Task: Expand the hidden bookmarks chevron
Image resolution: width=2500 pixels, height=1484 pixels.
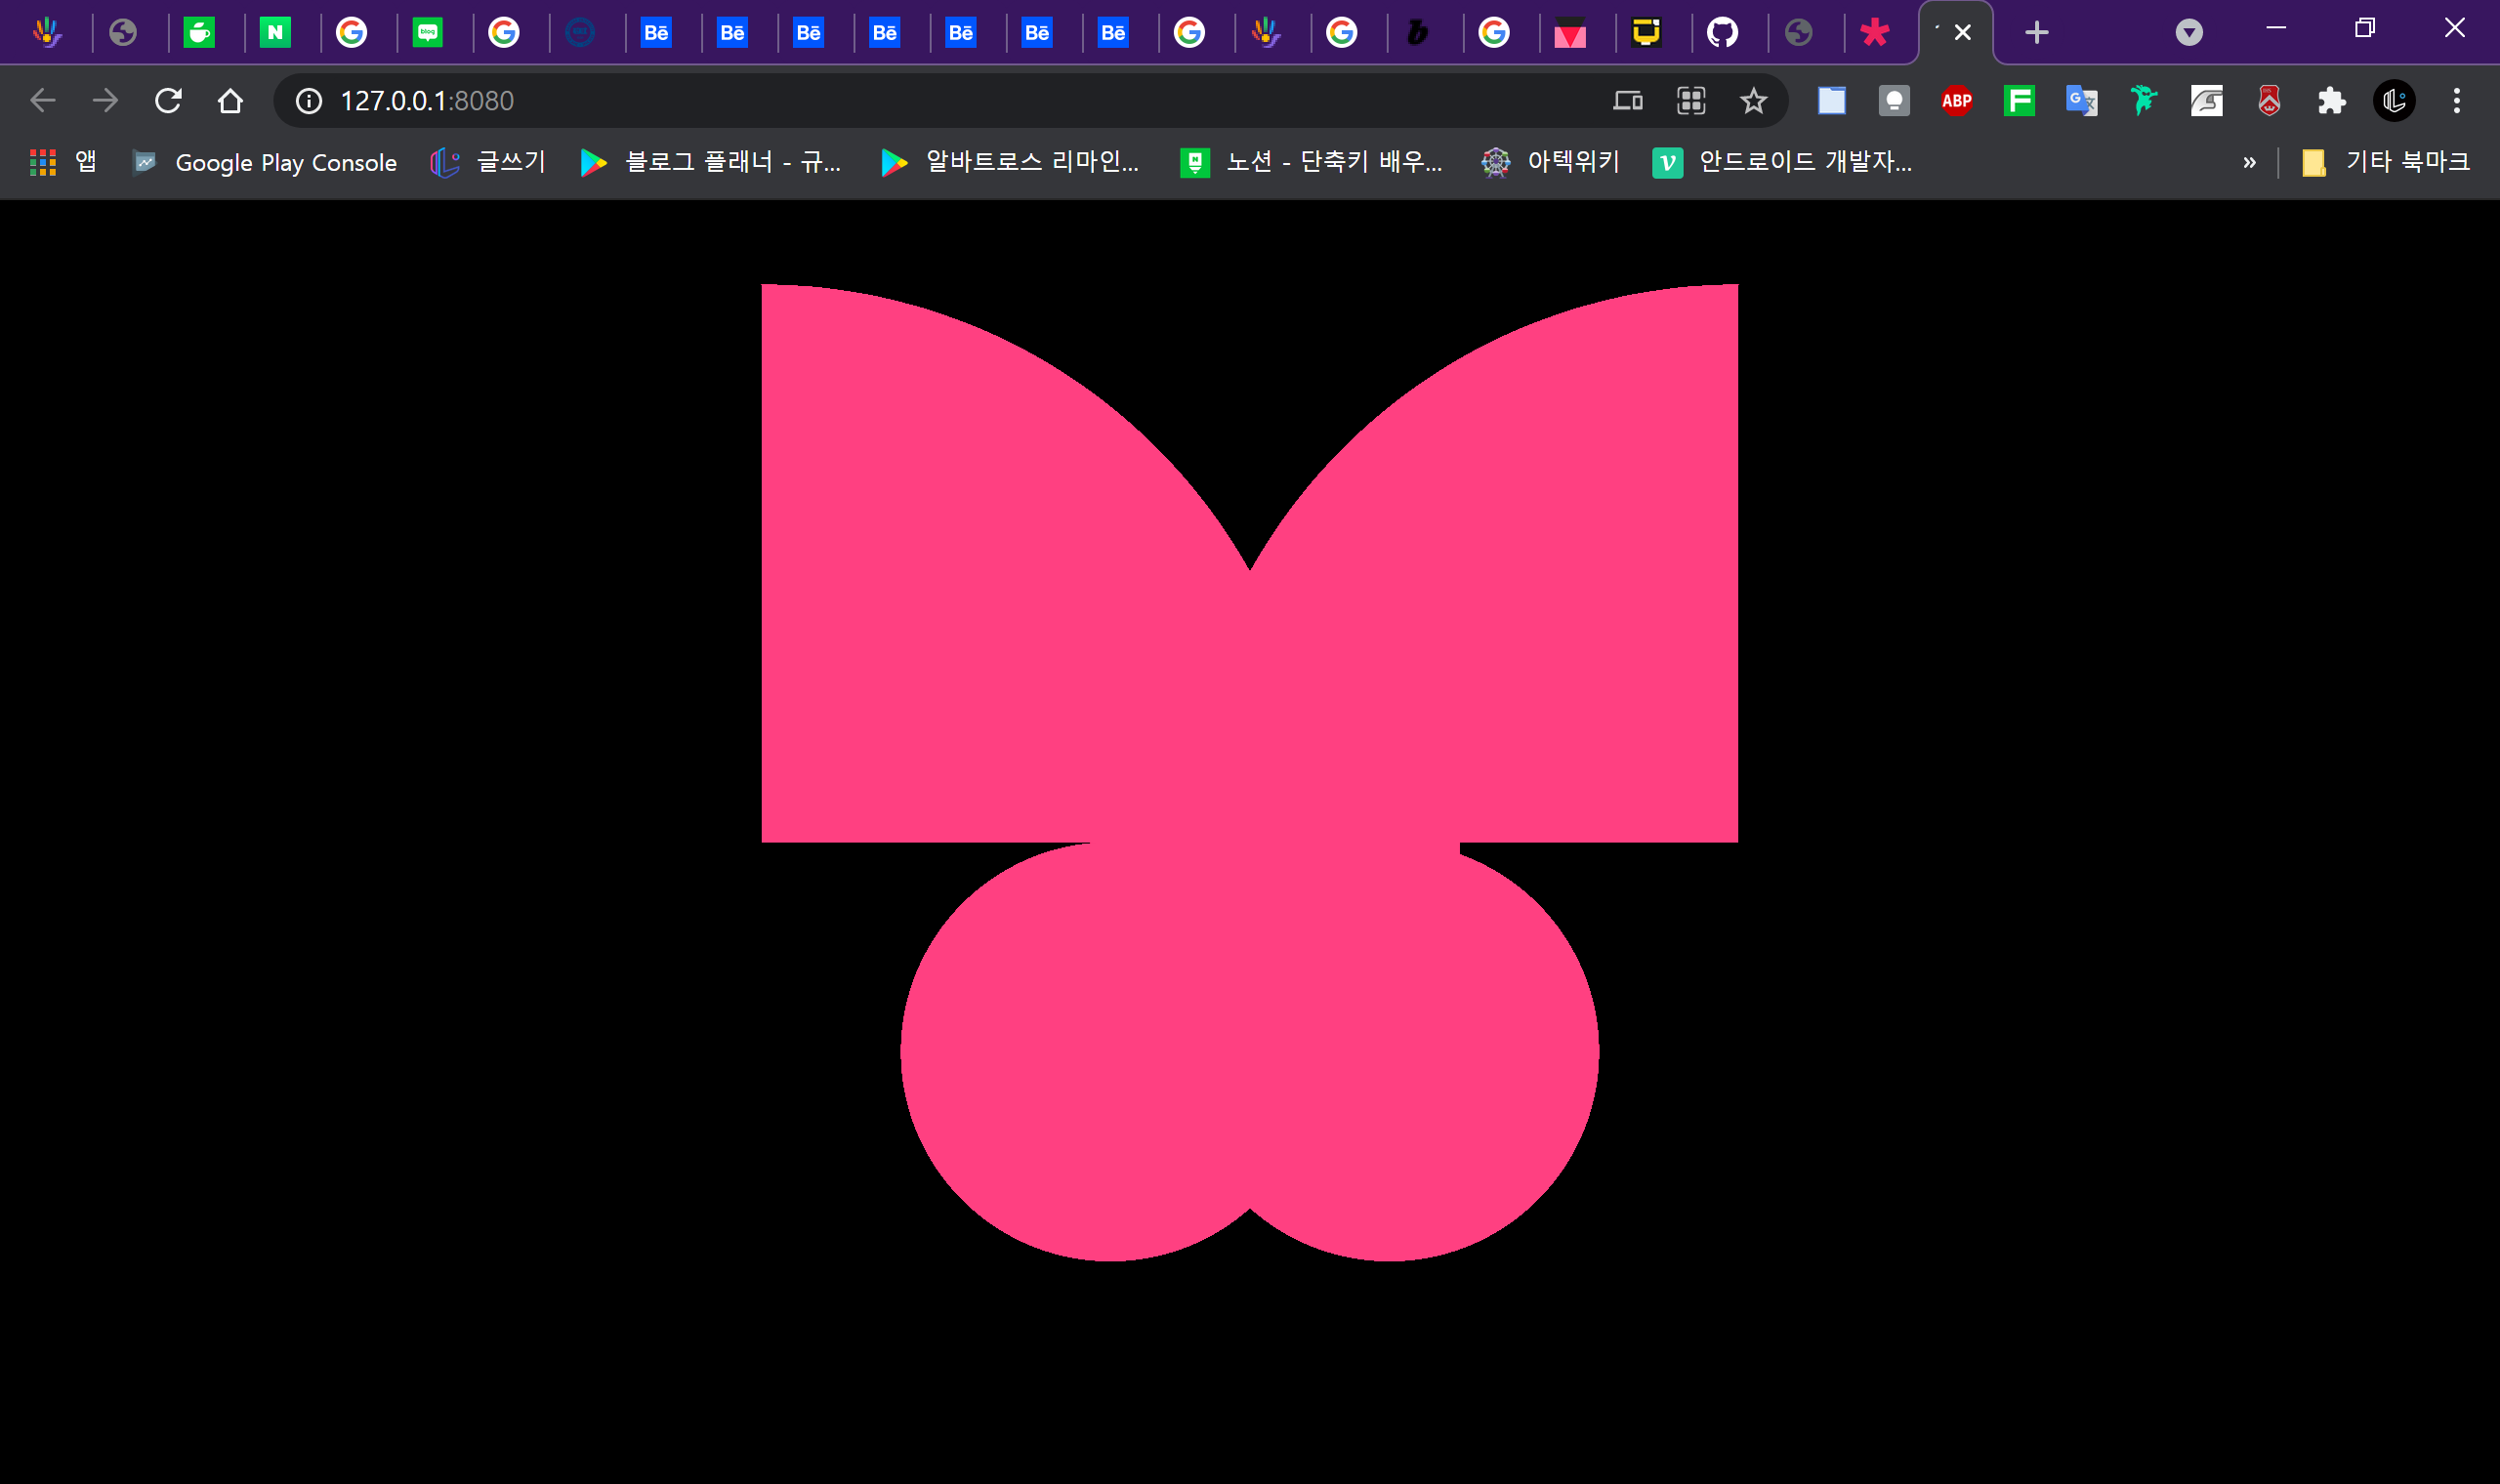Action: pos(2249,163)
